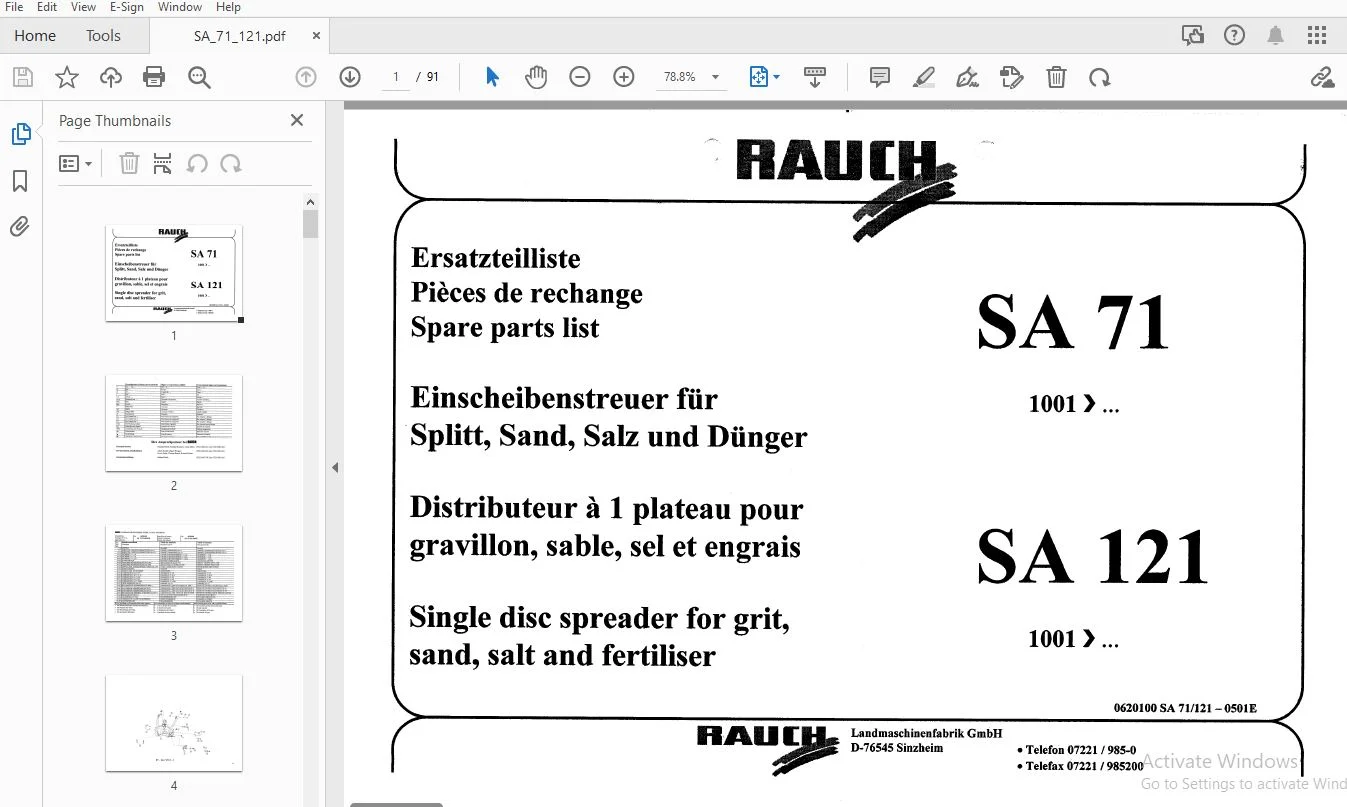The height and width of the screenshot is (807, 1347).
Task: Open the View menu
Action: click(83, 7)
